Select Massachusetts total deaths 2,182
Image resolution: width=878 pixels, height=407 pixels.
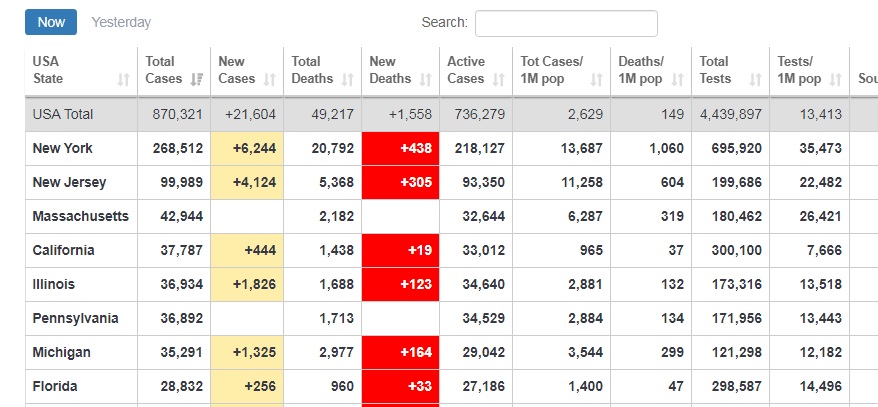pyautogui.click(x=337, y=216)
